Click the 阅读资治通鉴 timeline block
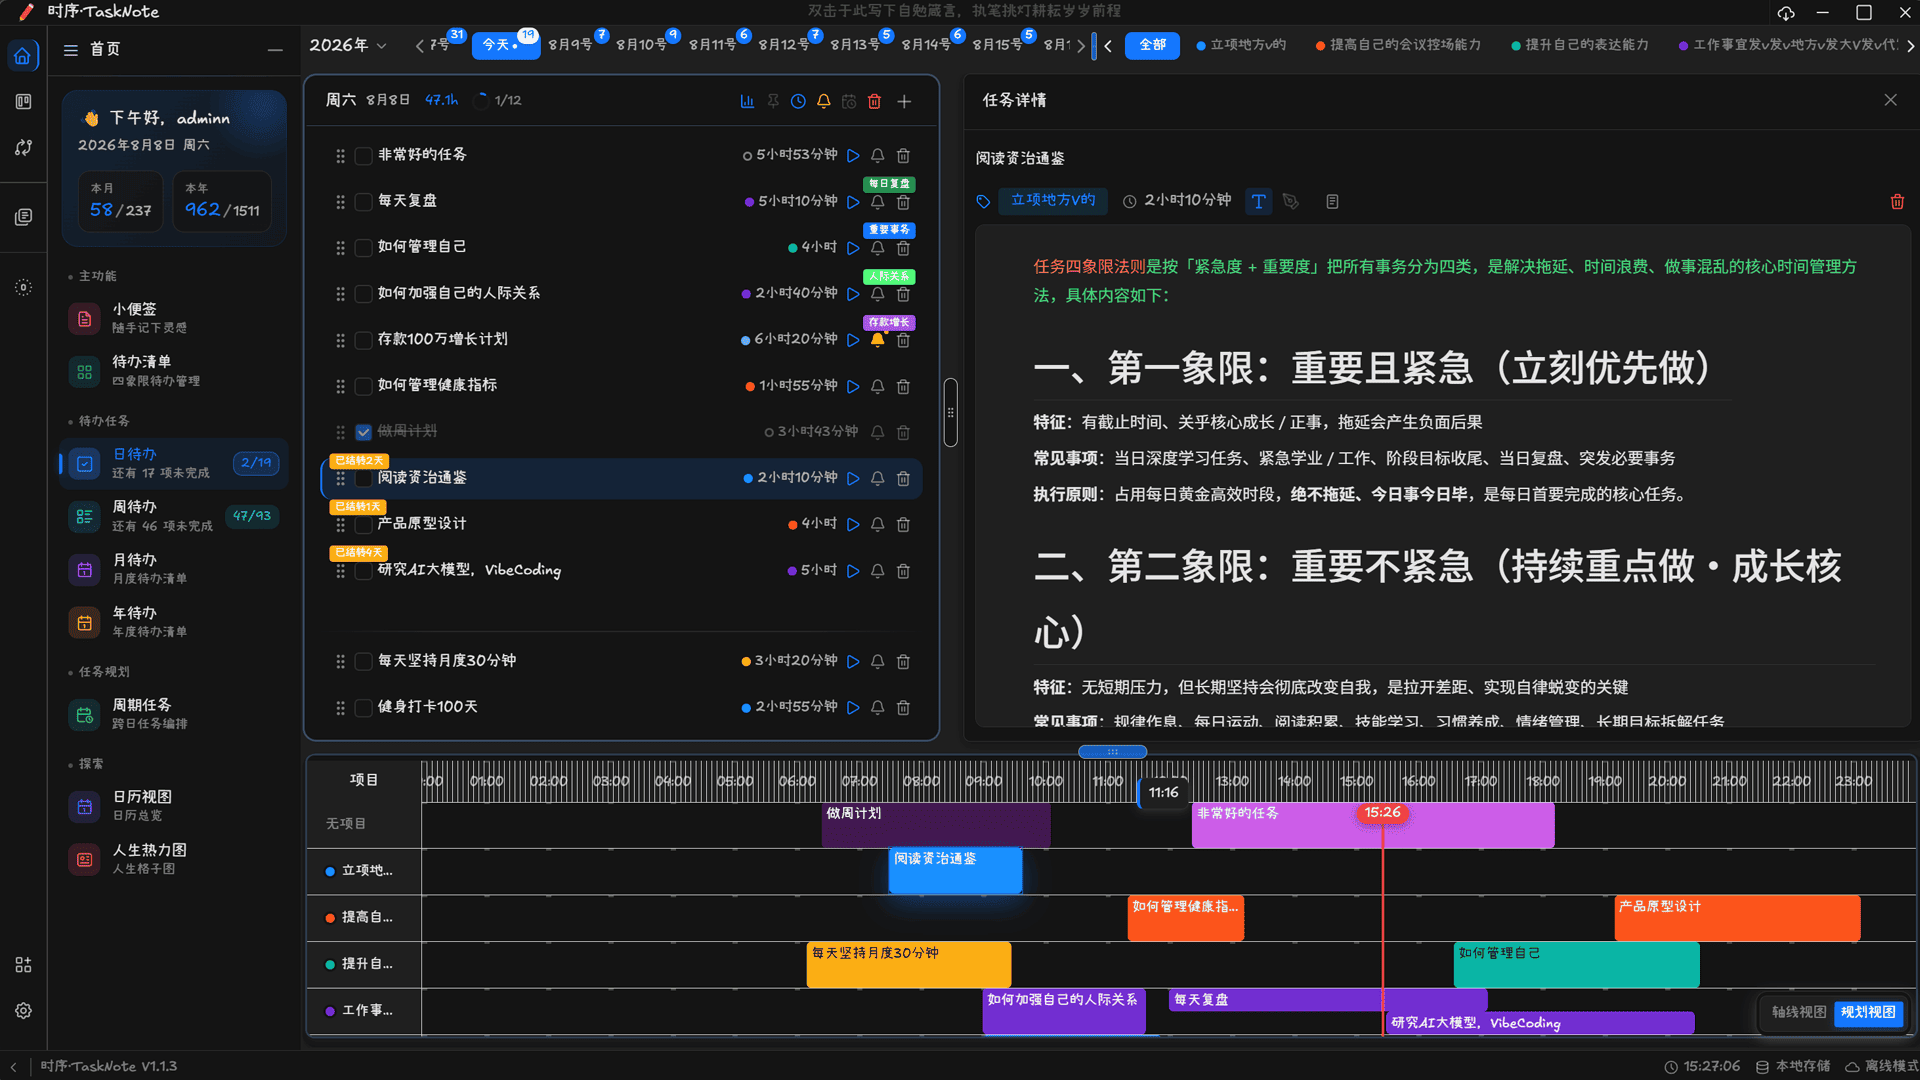The image size is (1920, 1080). pos(955,870)
